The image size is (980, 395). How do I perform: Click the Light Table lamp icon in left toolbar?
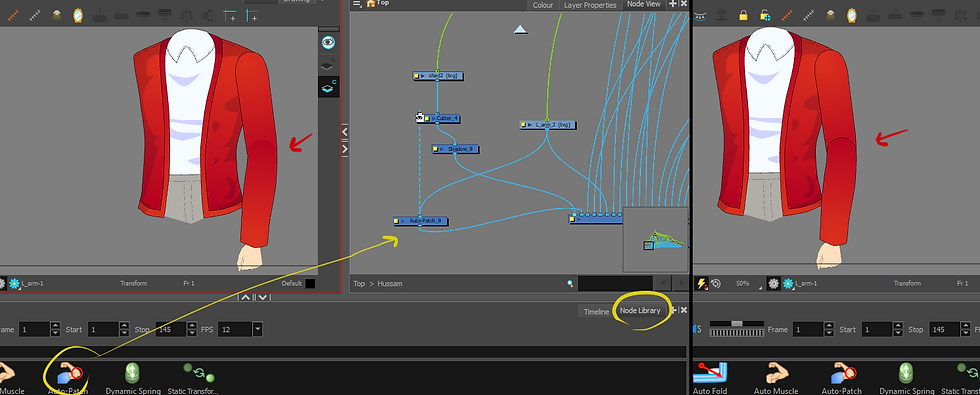coord(56,16)
